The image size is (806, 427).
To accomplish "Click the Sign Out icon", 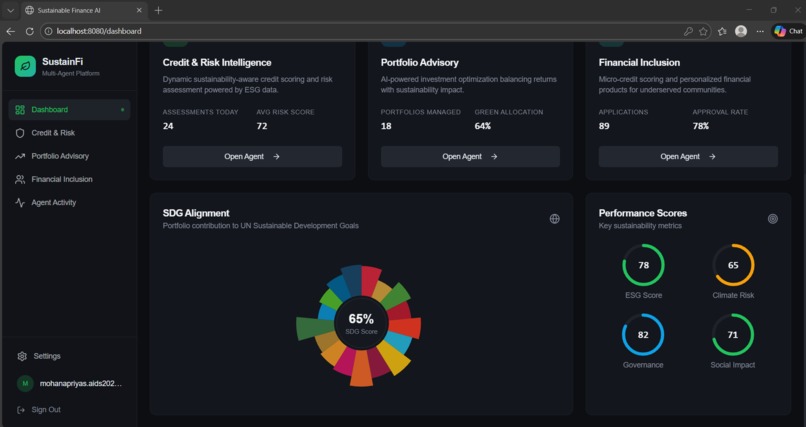I will point(21,410).
